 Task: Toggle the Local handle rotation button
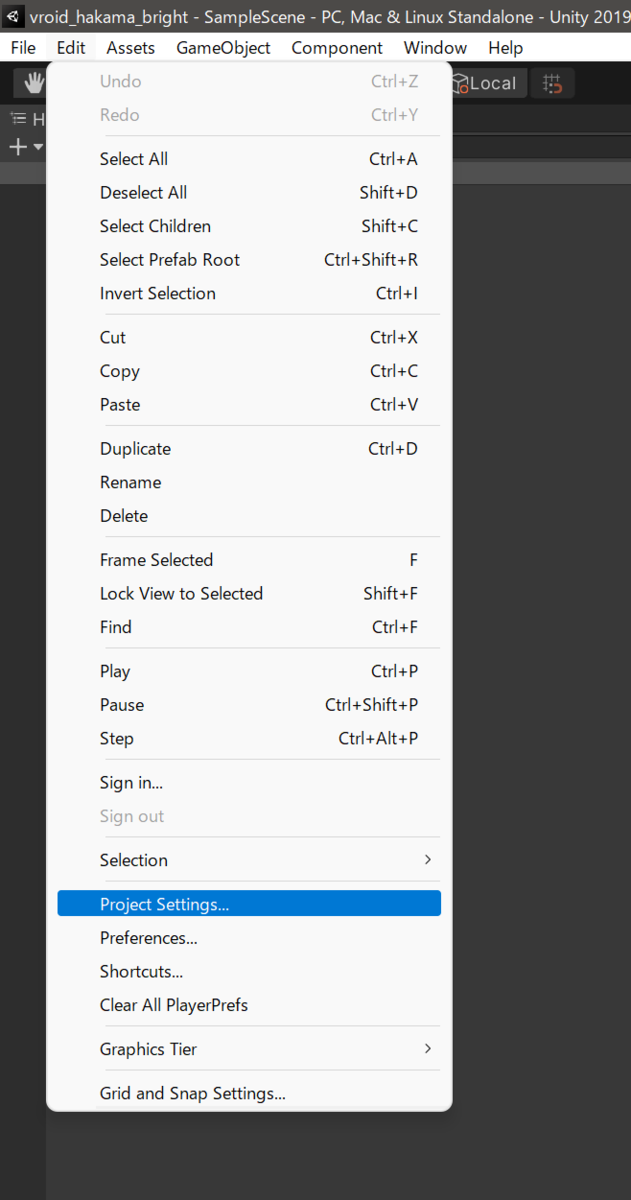[484, 84]
